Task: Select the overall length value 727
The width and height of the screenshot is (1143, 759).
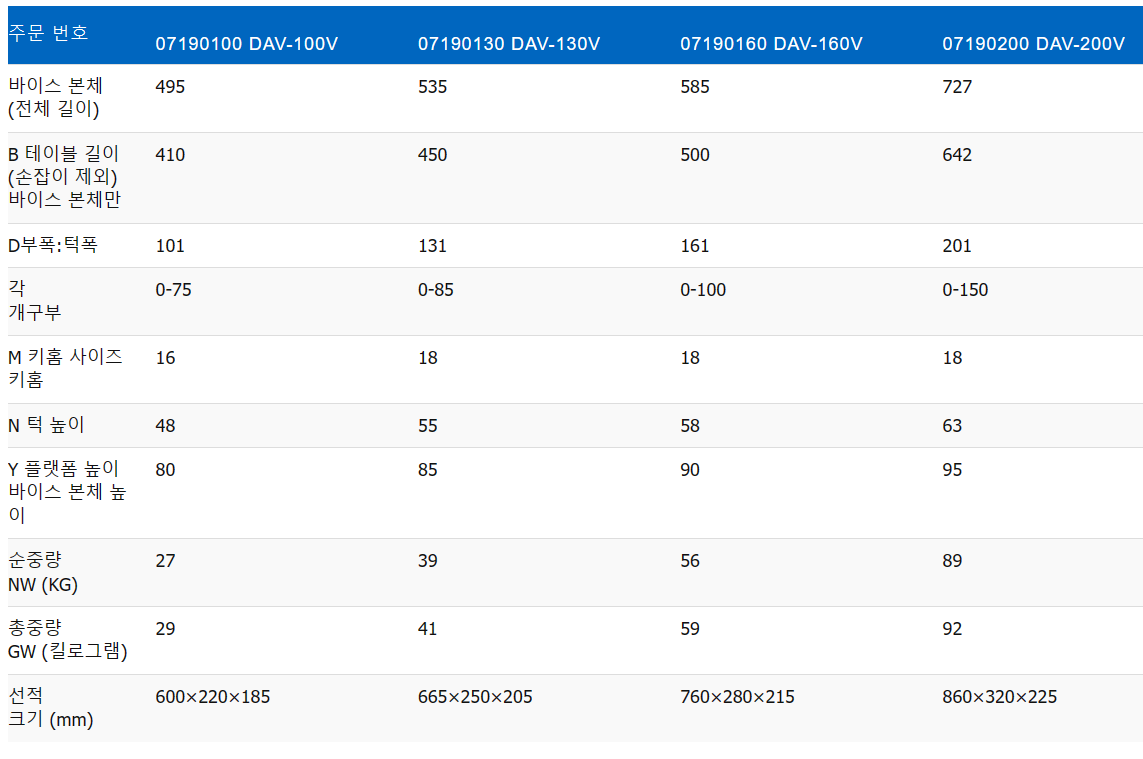Action: (x=957, y=87)
